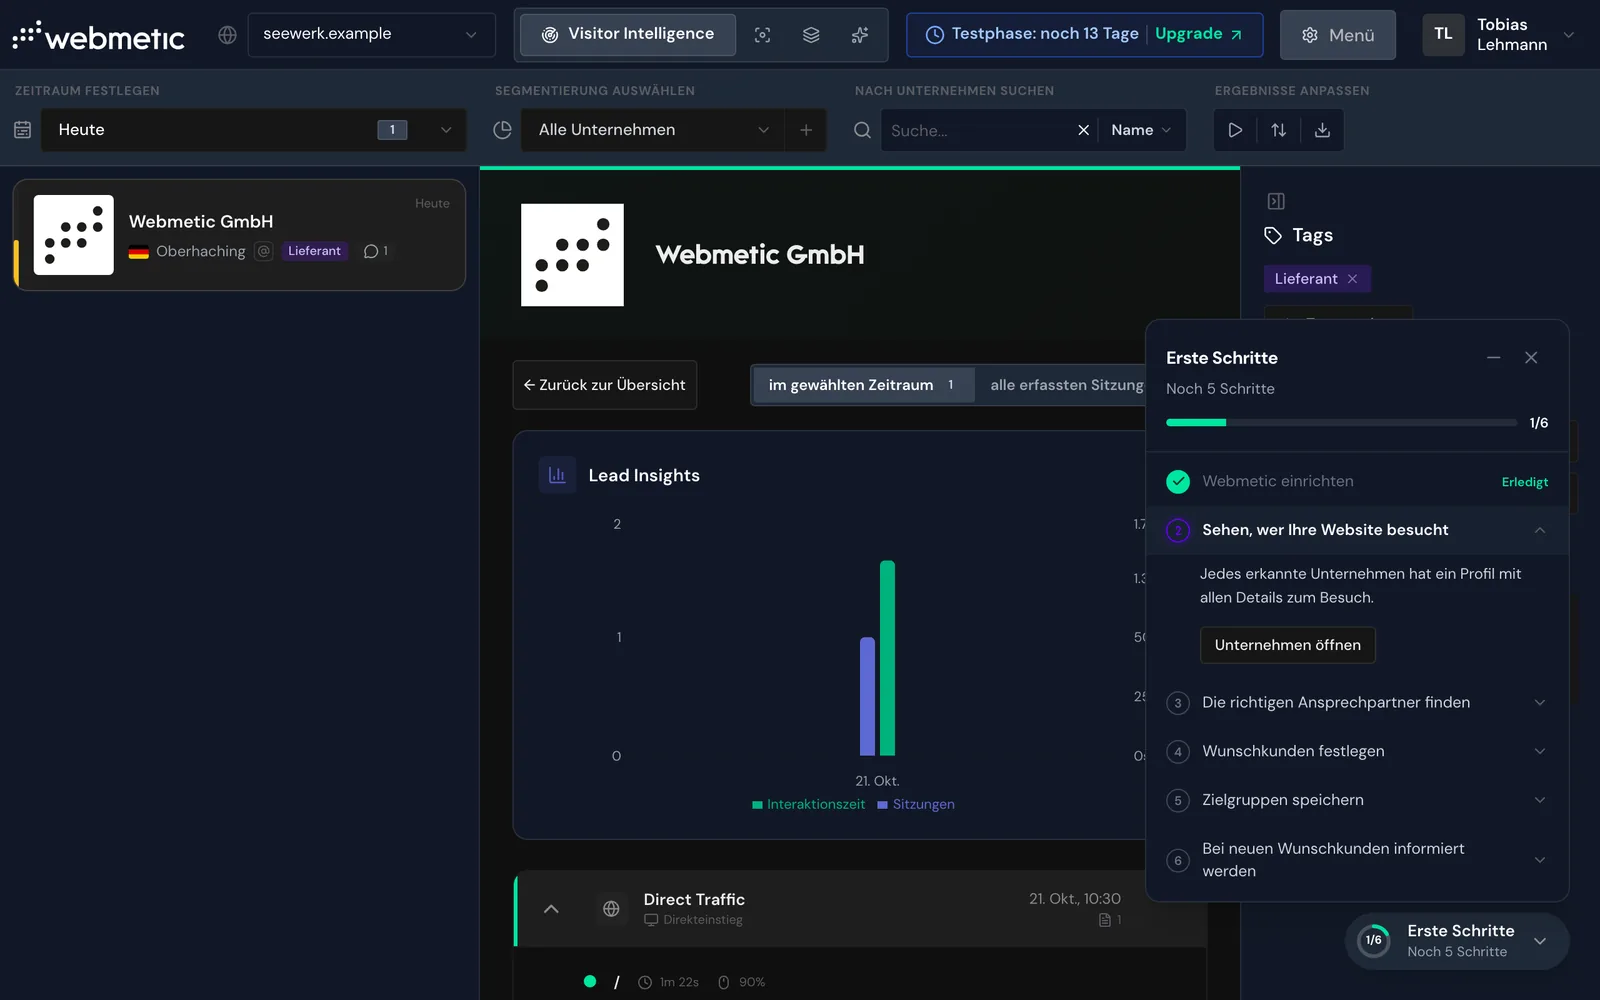Click the Upgrade link
This screenshot has height=1000, width=1600.
click(1199, 34)
